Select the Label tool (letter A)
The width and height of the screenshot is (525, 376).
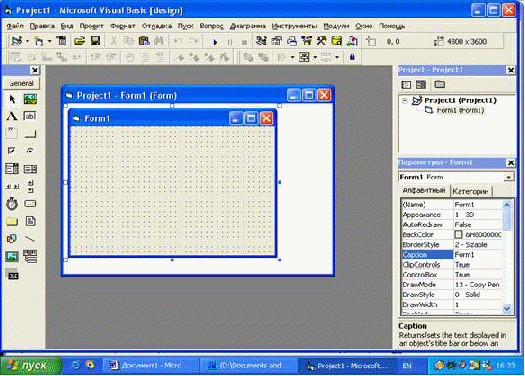point(12,117)
